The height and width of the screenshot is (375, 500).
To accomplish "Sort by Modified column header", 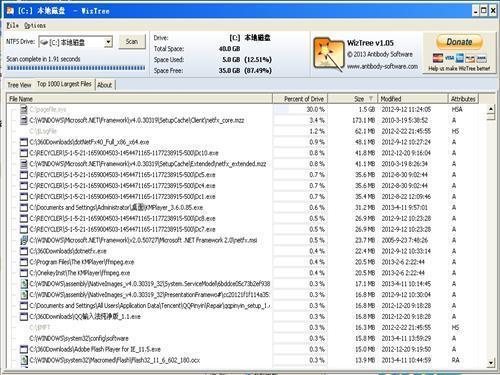I will [x=413, y=99].
